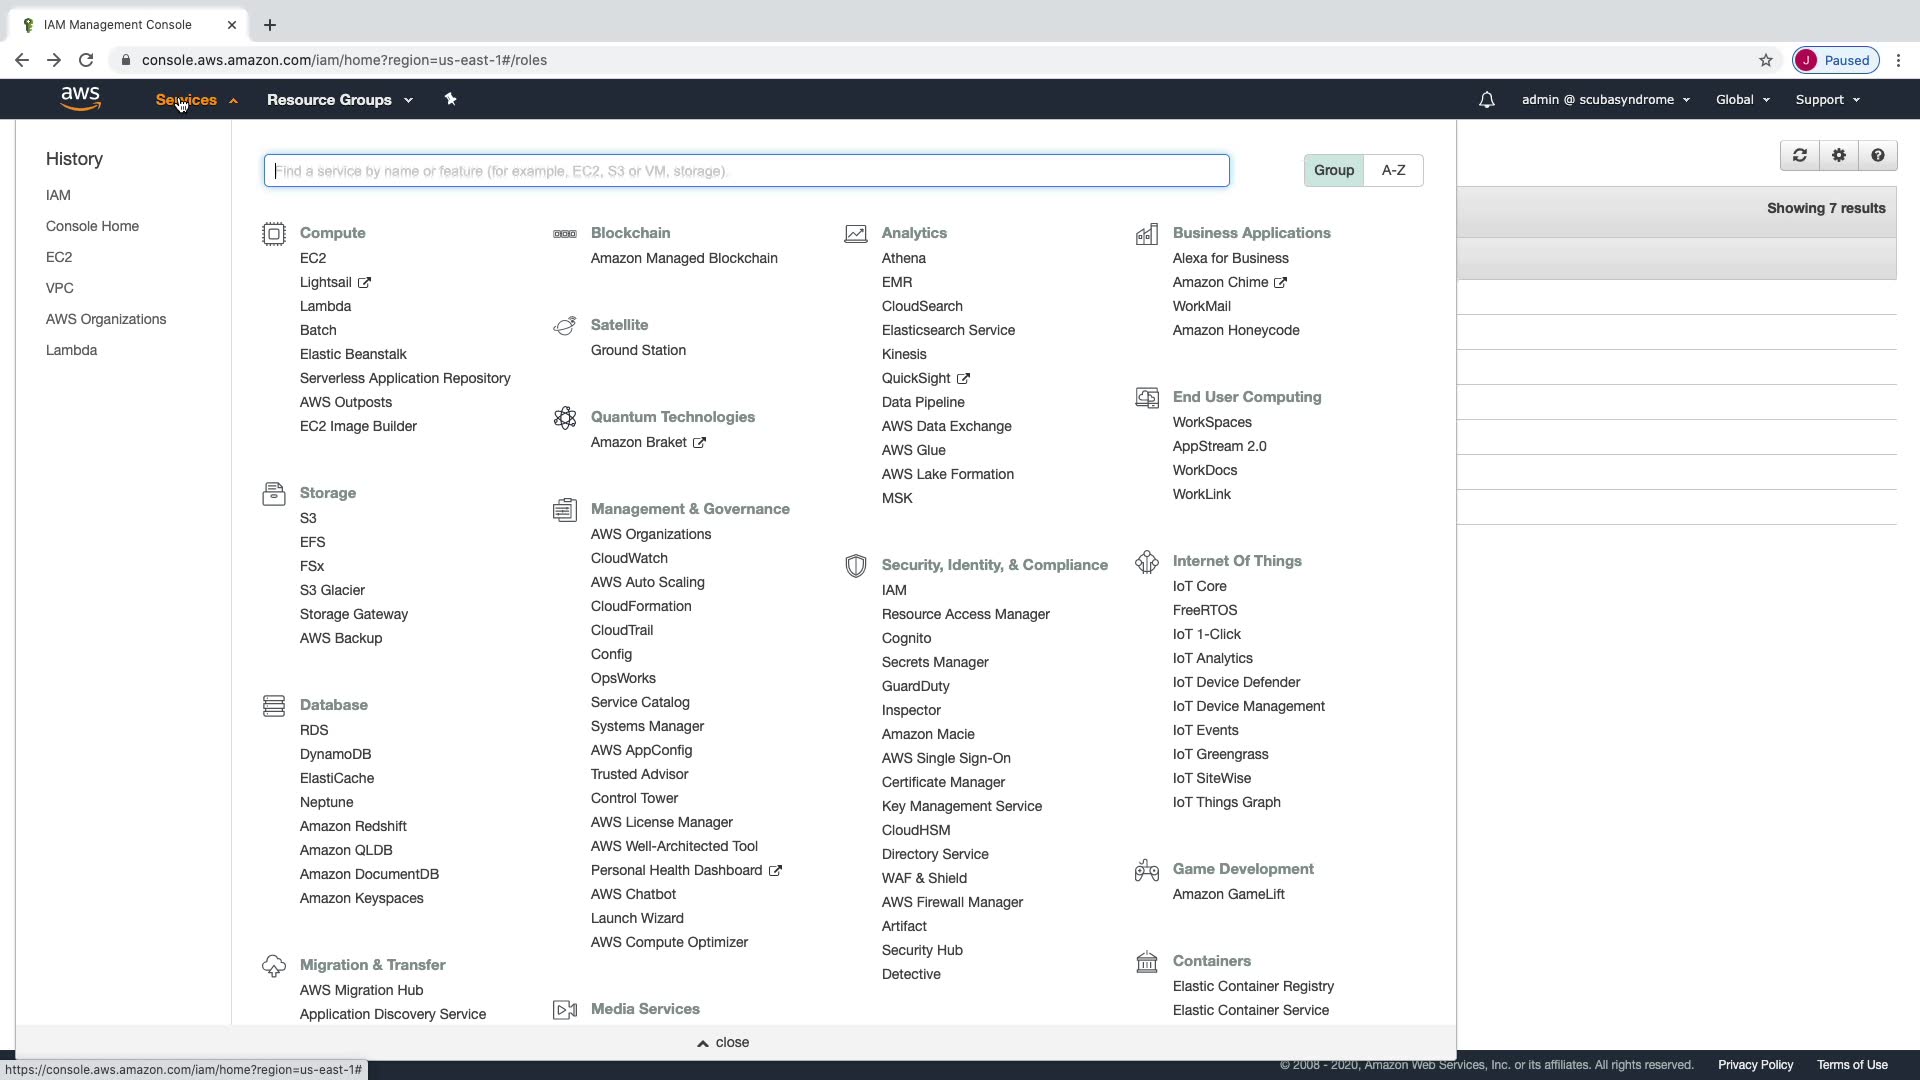Click the refresh icon button
This screenshot has height=1080, width=1920.
1799,155
